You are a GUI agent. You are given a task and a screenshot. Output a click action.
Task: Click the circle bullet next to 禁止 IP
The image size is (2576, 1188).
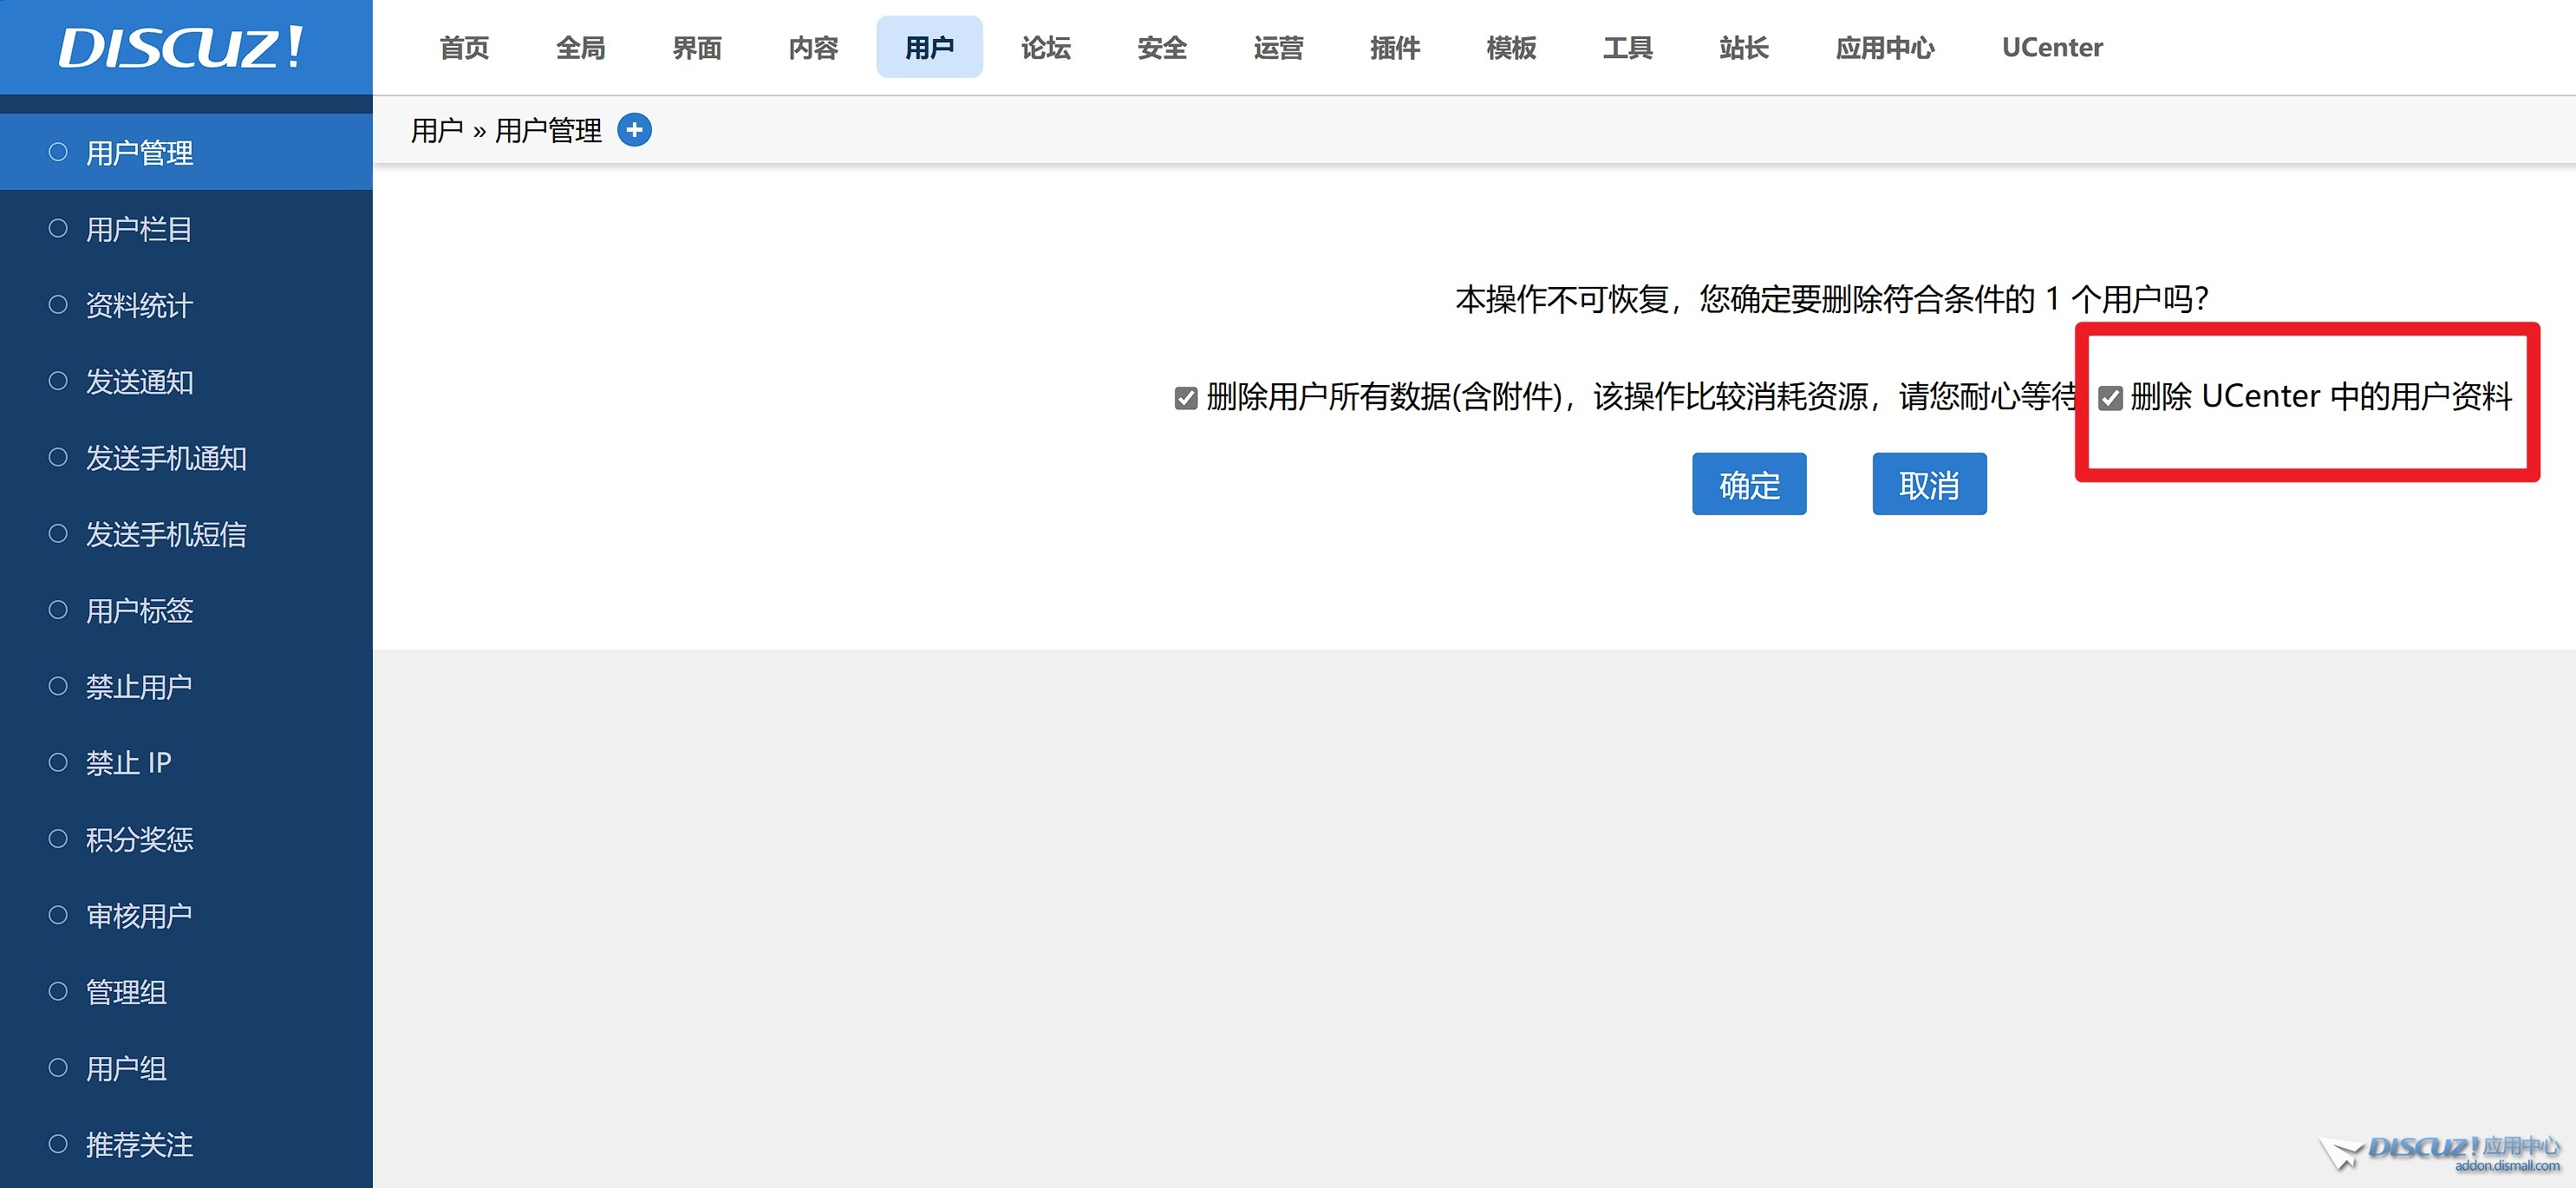[x=58, y=762]
